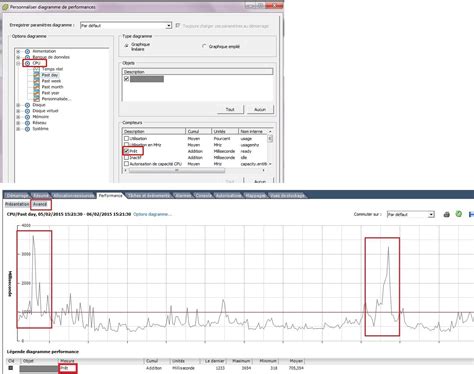Click the Cumul column header
This screenshot has height=374, width=474.
click(199, 131)
